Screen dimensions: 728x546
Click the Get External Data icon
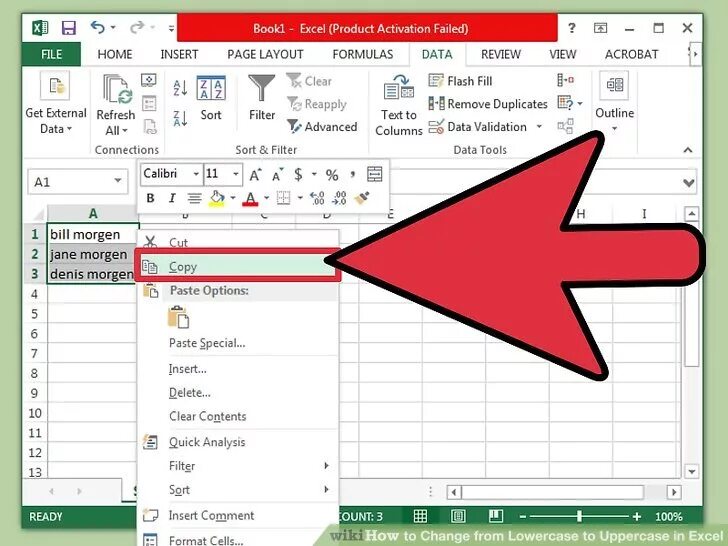55,85
